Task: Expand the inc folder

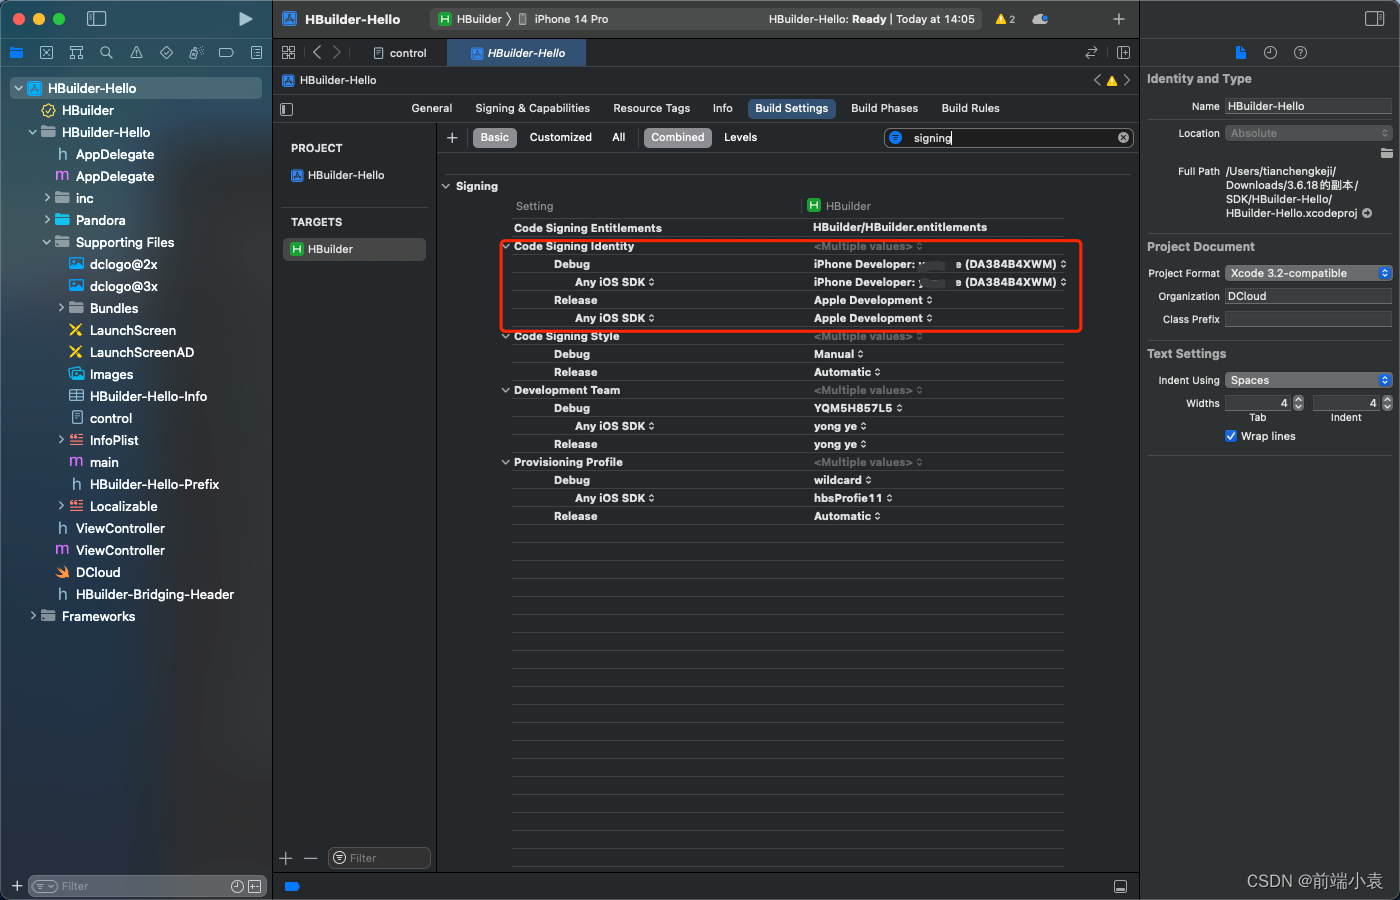Action: pos(47,198)
